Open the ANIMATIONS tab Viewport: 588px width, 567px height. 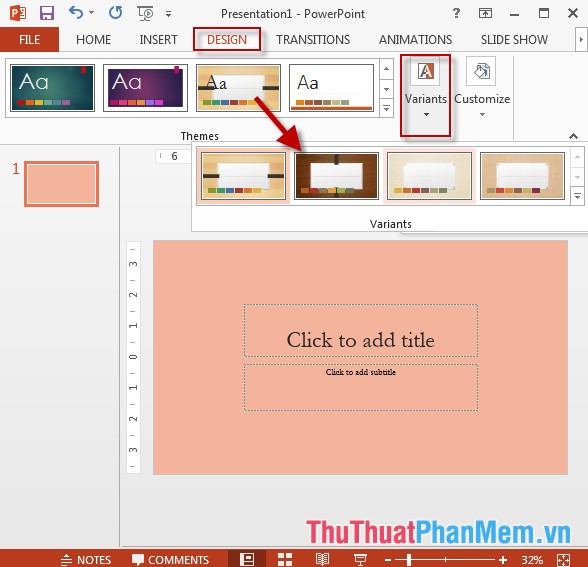pyautogui.click(x=416, y=39)
